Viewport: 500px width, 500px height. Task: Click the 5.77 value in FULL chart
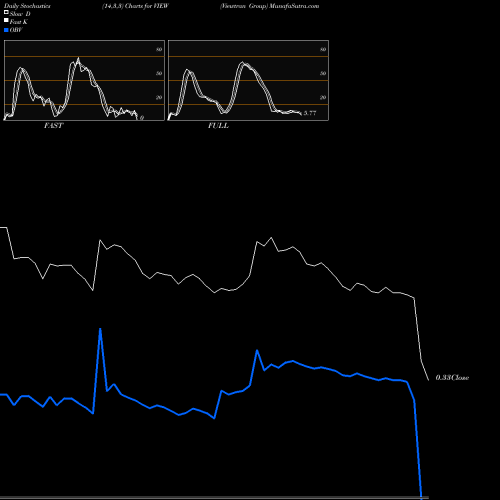click(310, 113)
